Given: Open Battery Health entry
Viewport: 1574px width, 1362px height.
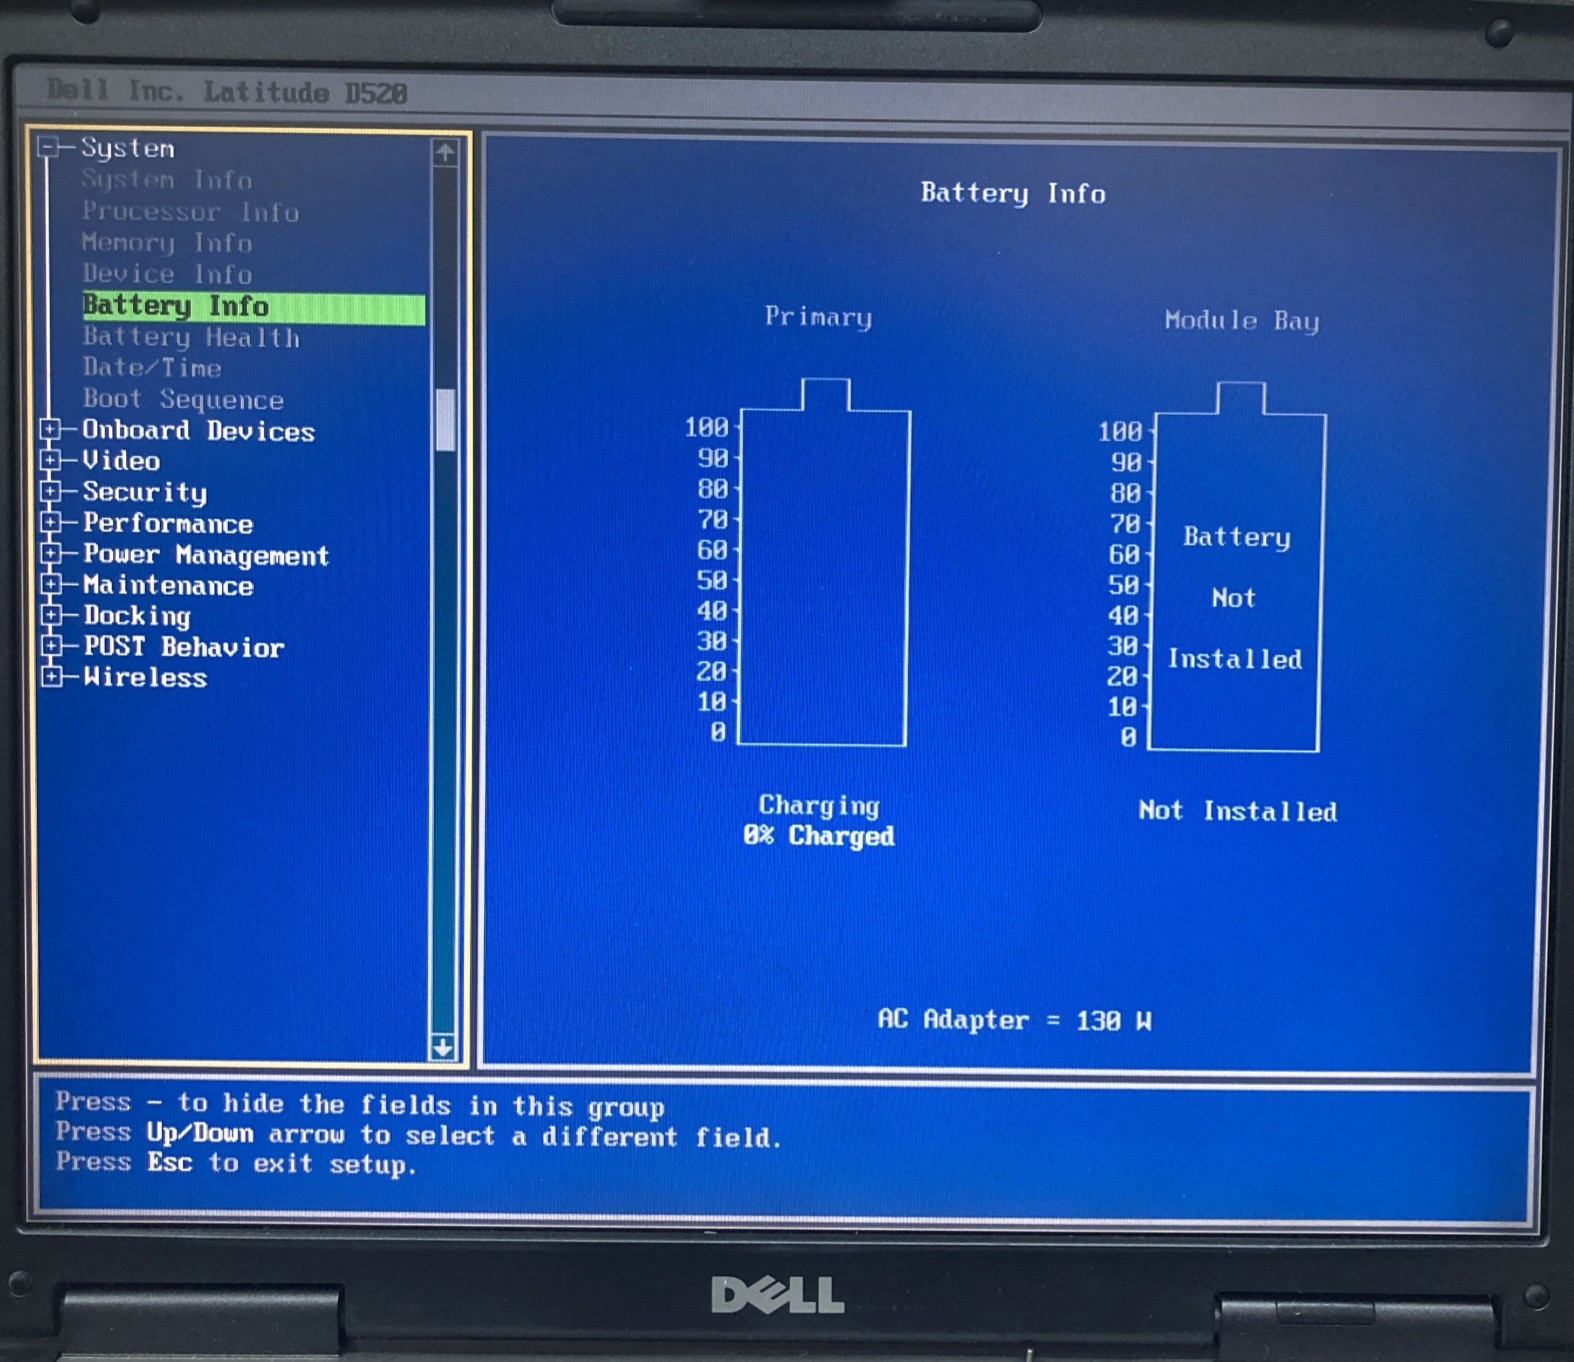Looking at the screenshot, I should click(x=191, y=337).
